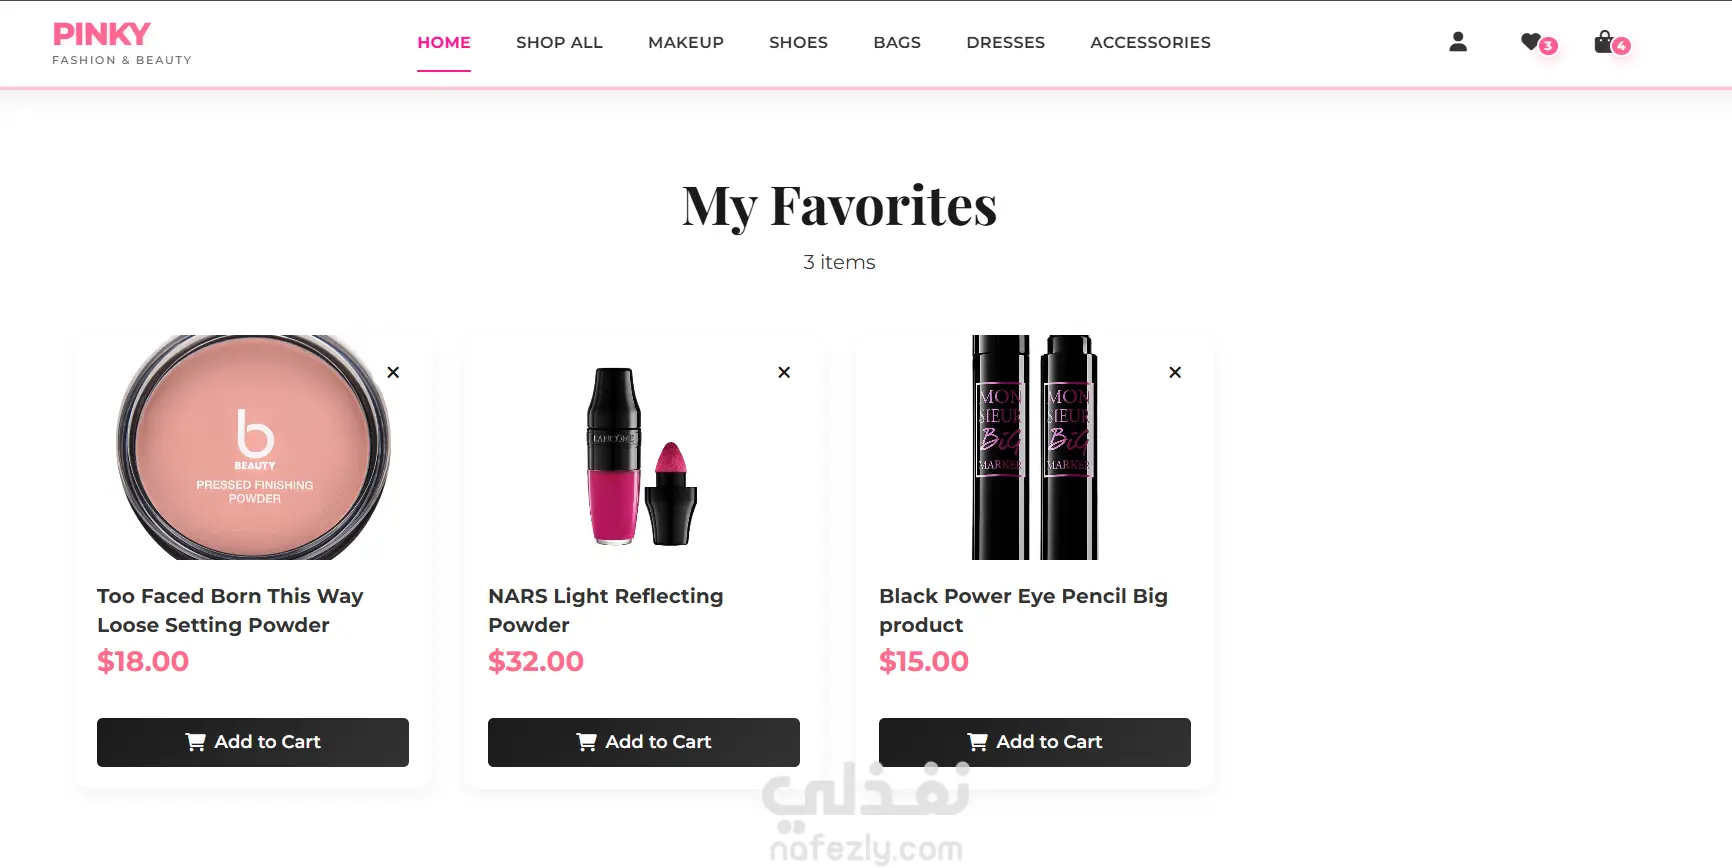Add NARS Light Reflecting Powder to cart
Screen dimensions: 1732x868
click(x=644, y=742)
